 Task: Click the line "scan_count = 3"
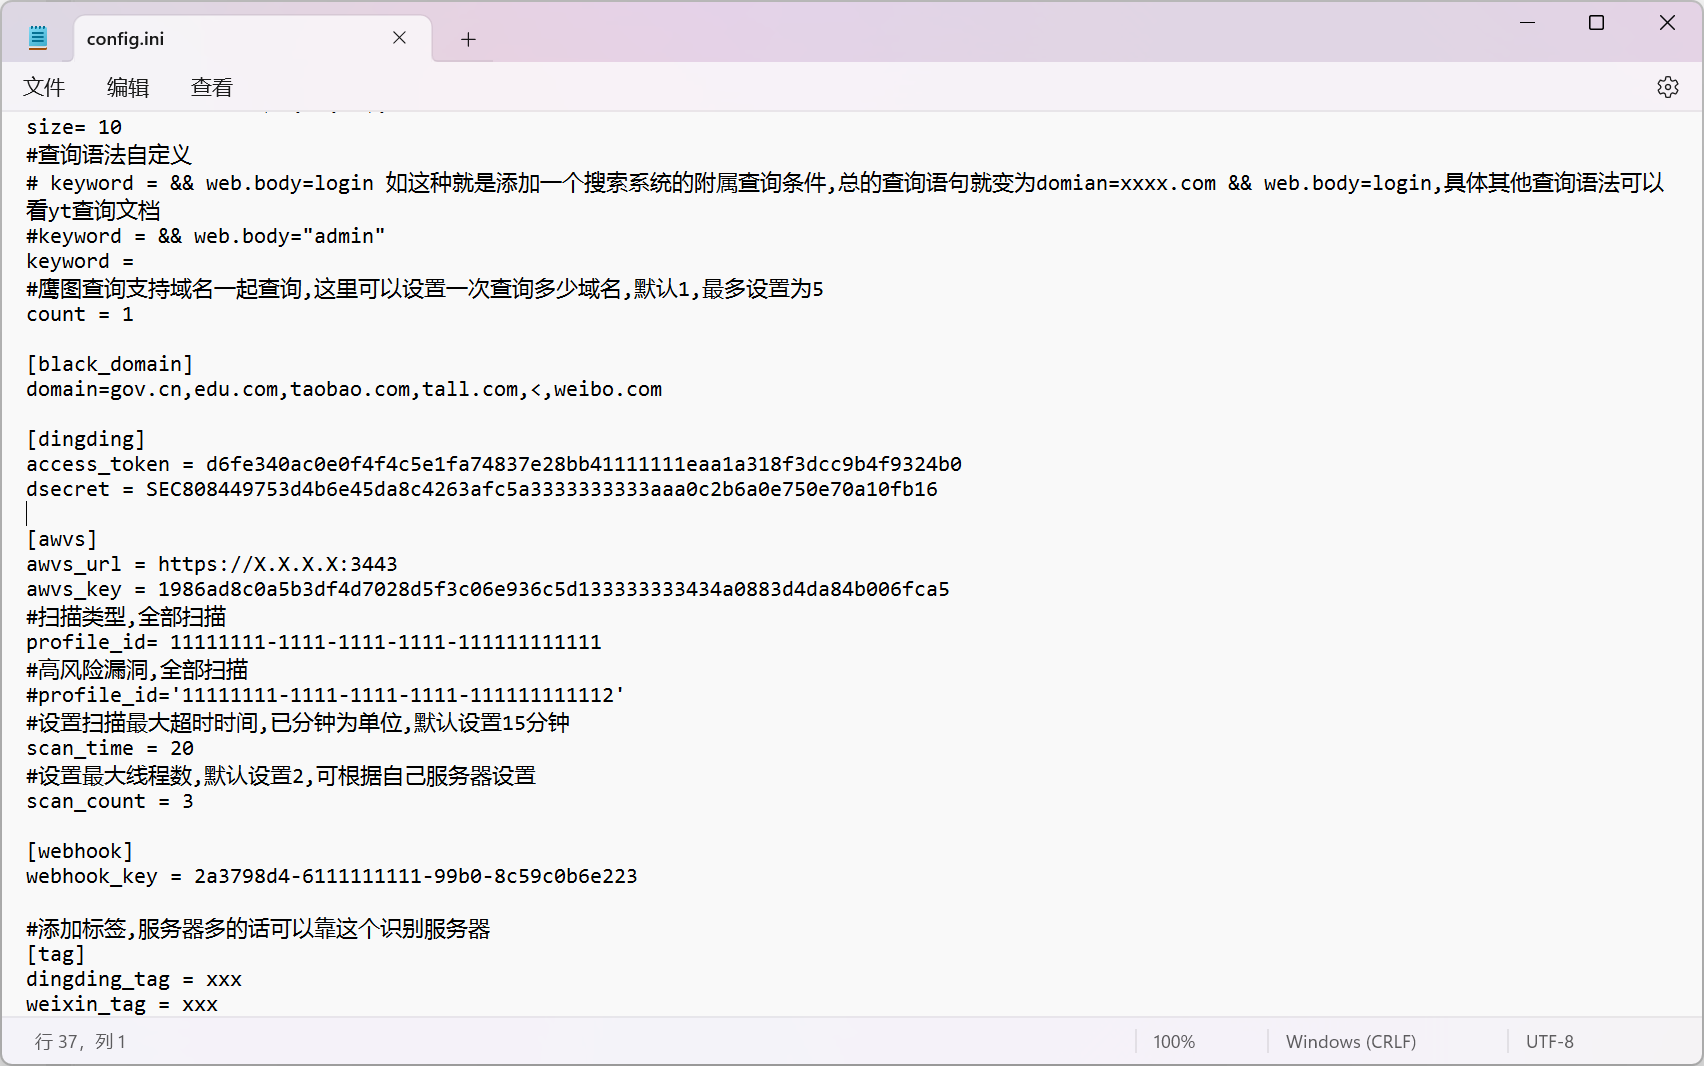[x=110, y=801]
